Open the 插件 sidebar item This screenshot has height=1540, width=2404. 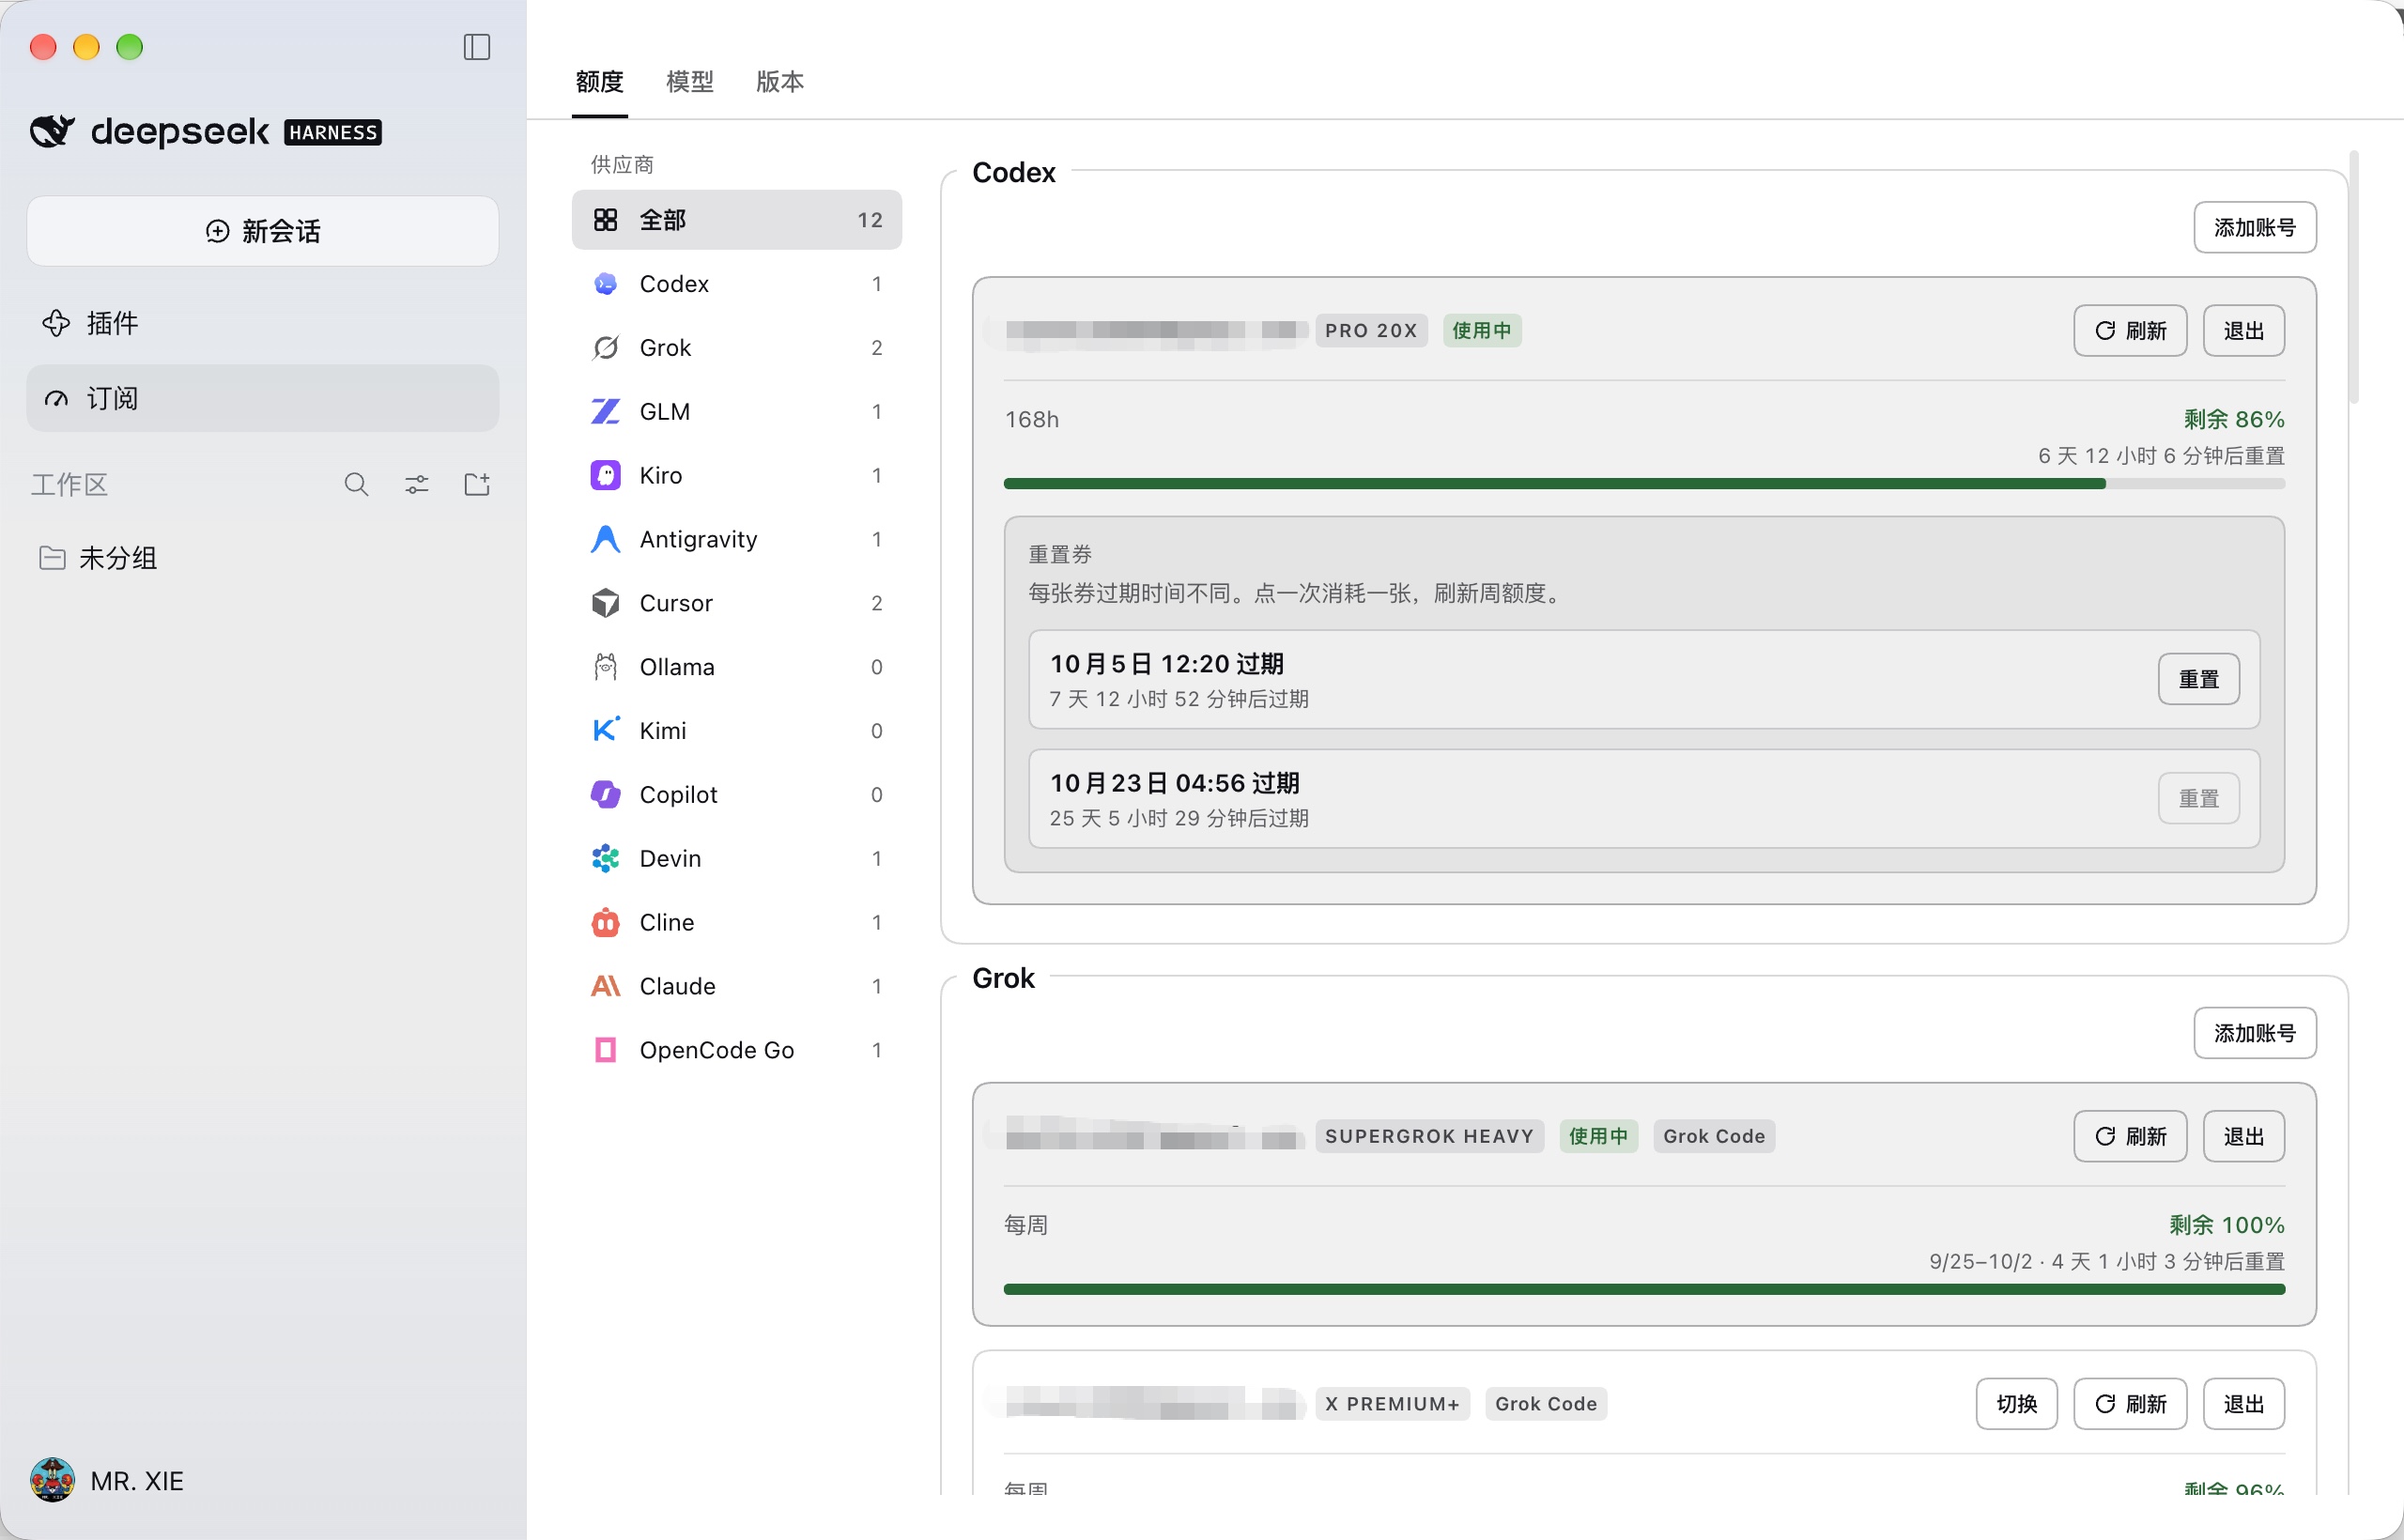coord(262,323)
